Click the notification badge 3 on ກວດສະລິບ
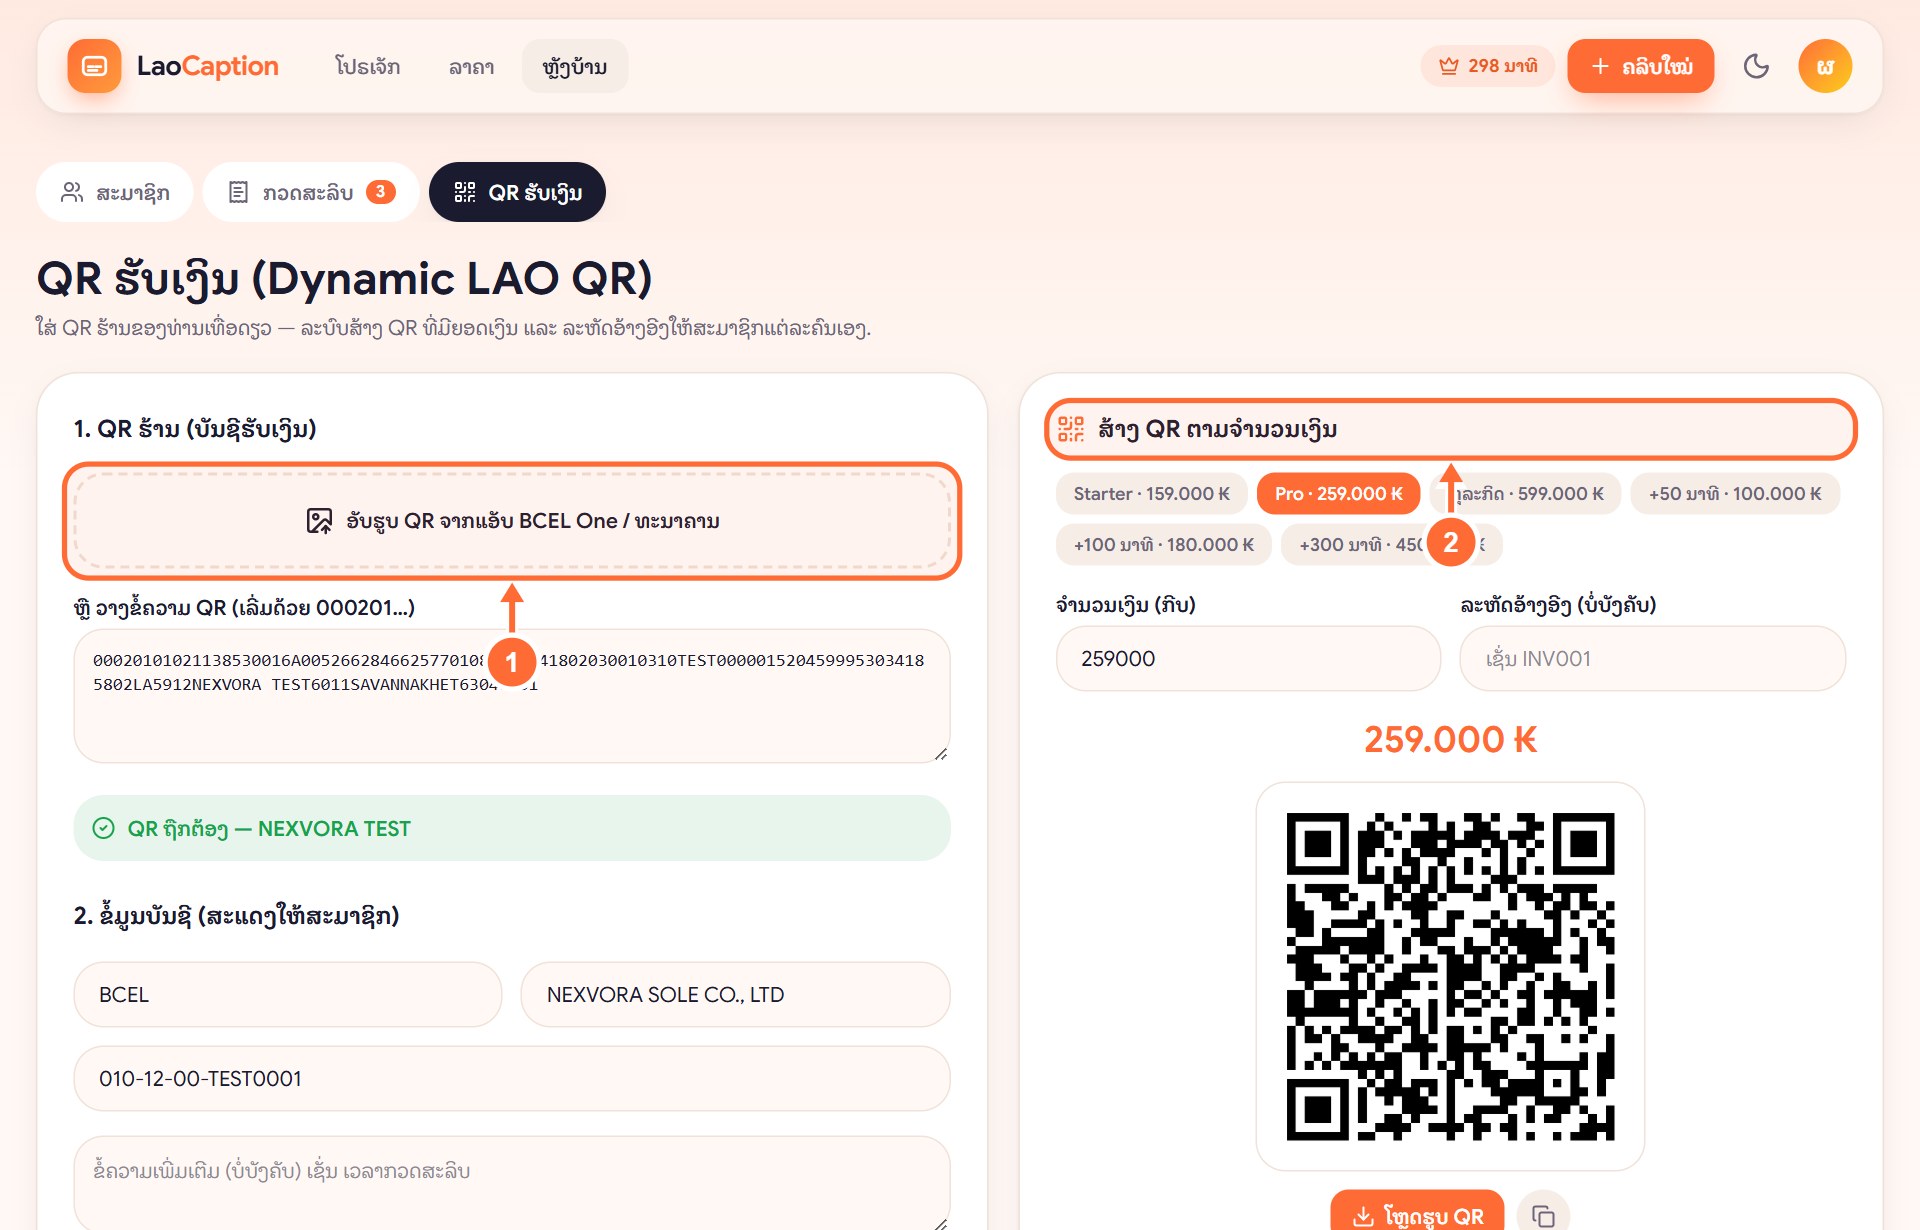 pyautogui.click(x=381, y=192)
